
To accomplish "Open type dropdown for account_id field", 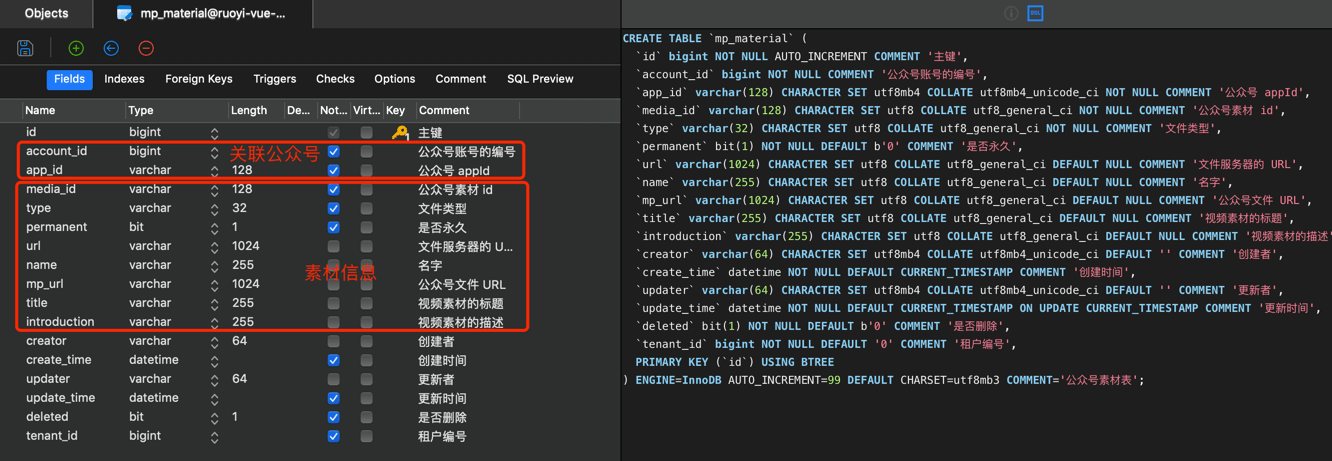I will pyautogui.click(x=214, y=152).
